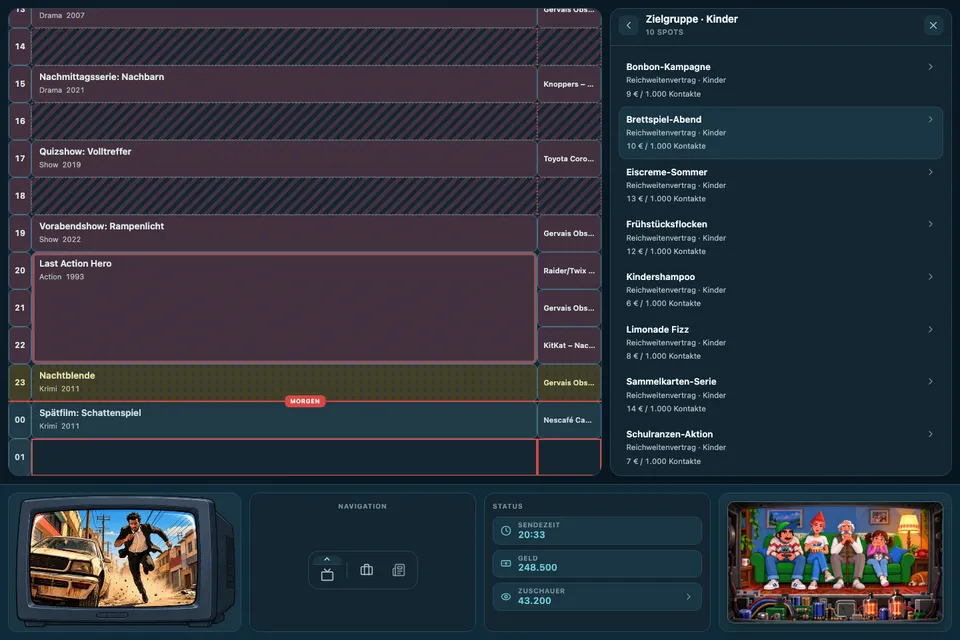Screen dimensions: 960x640
Task: Select the empty 01 o'clock programme slot
Action: click(284, 457)
